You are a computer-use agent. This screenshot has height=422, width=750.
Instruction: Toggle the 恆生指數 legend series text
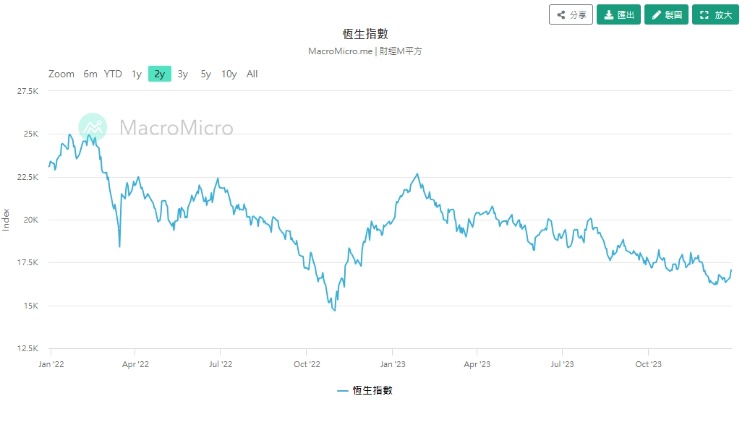pyautogui.click(x=372, y=391)
